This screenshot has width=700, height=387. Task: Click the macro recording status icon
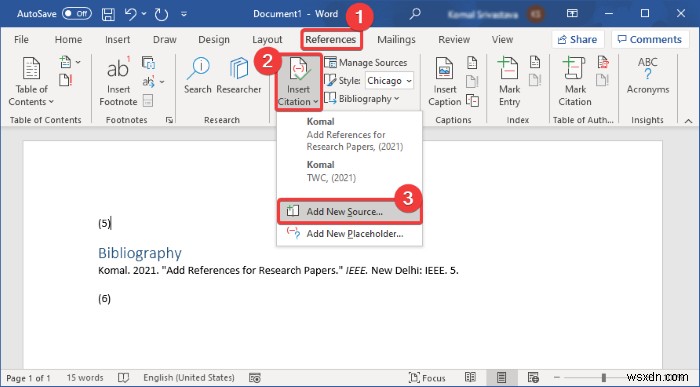[255, 378]
